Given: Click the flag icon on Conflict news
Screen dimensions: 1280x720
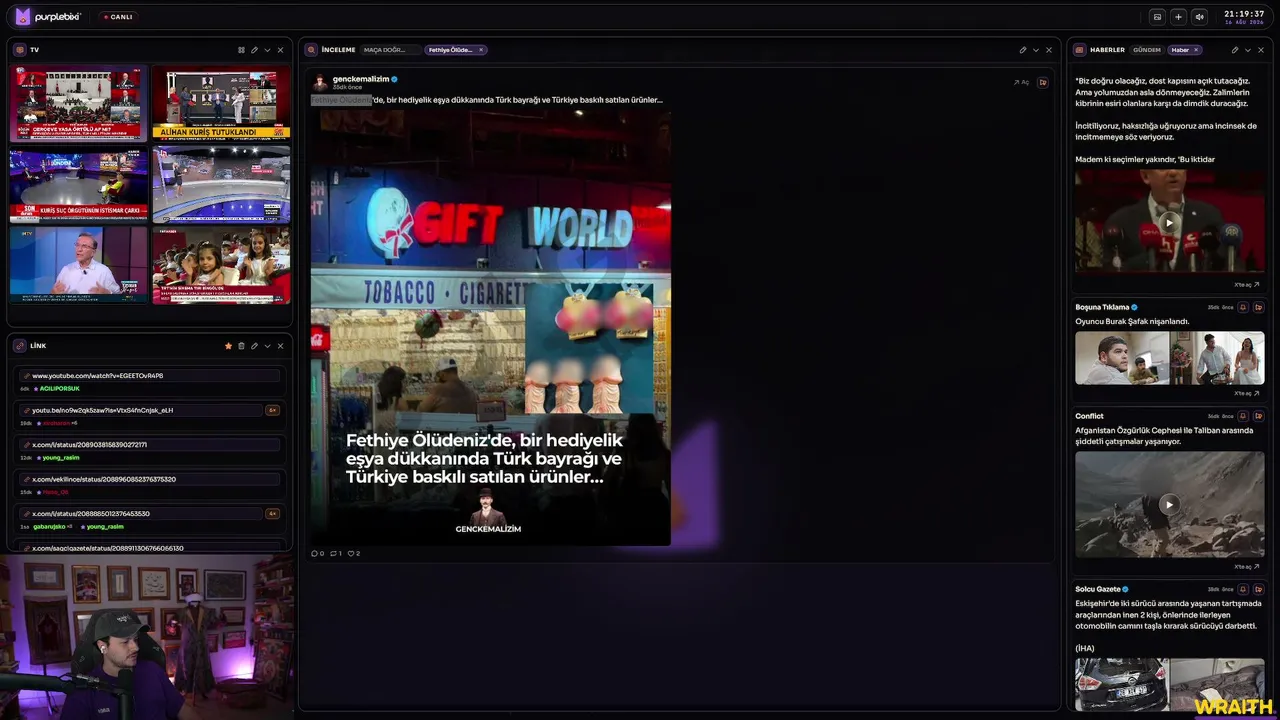Looking at the screenshot, I should (x=1258, y=416).
